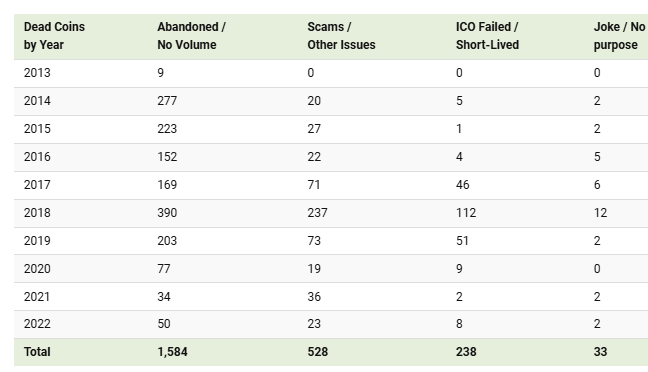Click the 'Dead Coins by Year' column header

click(54, 36)
